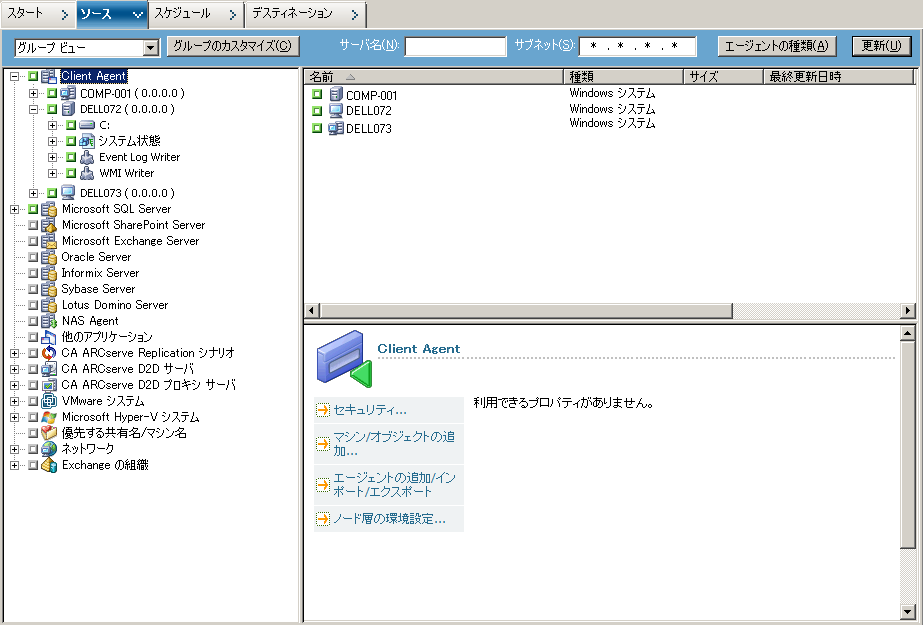The image size is (923, 625).
Task: Click the WMI Writer icon
Action: [x=87, y=173]
